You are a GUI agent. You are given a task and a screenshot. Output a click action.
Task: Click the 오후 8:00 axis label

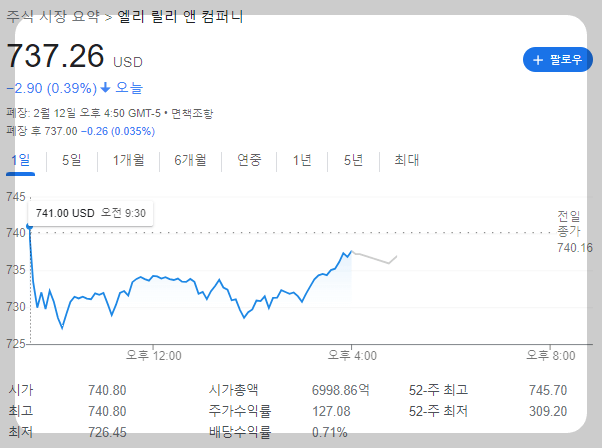click(551, 355)
